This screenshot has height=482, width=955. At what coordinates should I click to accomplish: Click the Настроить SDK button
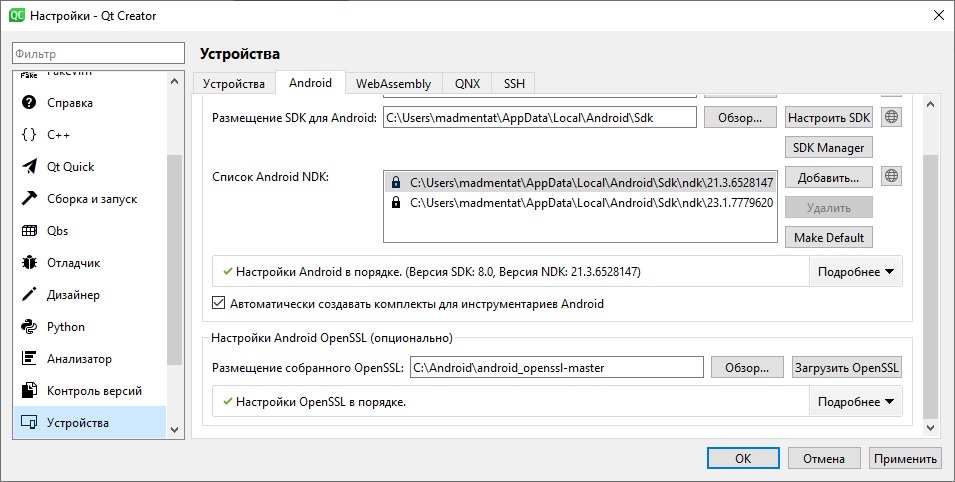pos(829,118)
